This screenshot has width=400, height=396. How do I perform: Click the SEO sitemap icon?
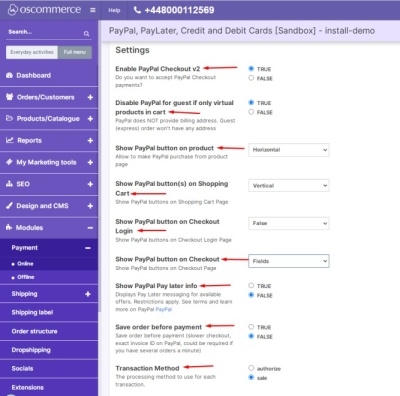[9, 184]
